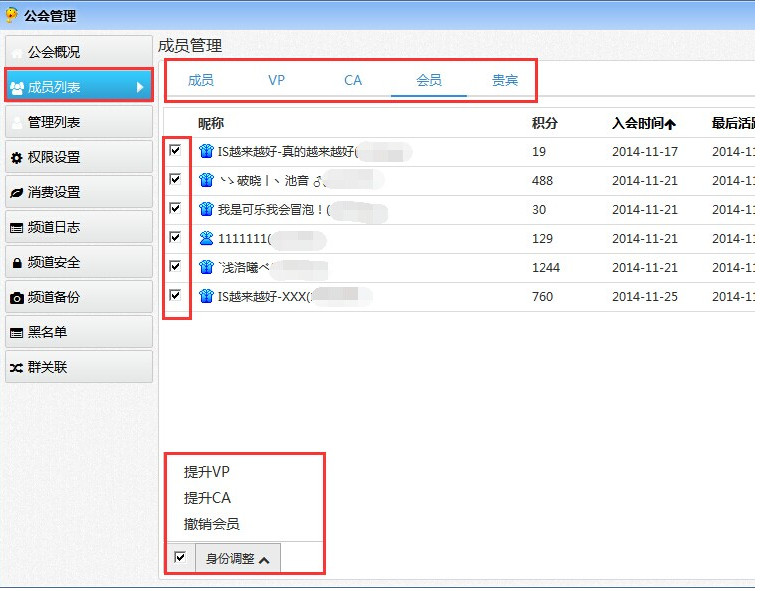
Task: Click the gear icon beside 权限设置
Action: click(x=16, y=158)
